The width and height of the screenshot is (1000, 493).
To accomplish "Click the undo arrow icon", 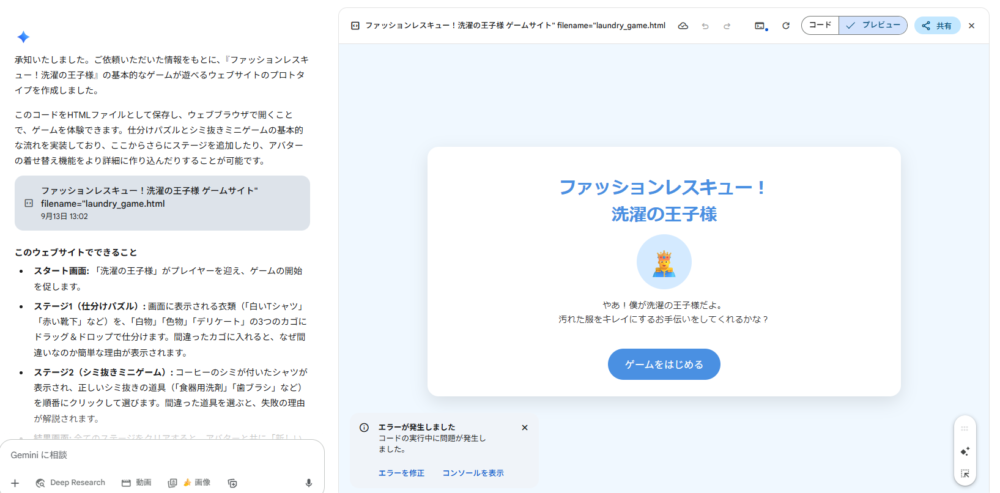I will coord(705,25).
